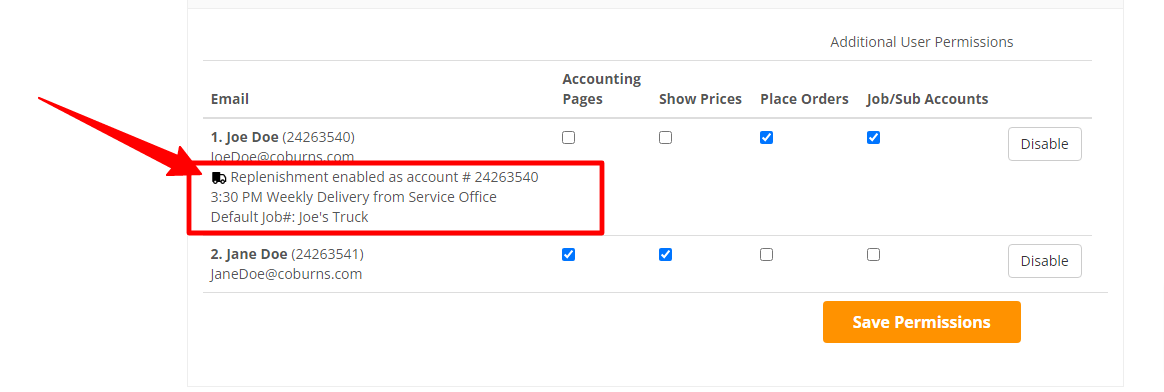Click the JaneDoe@coburns.com email address

287,274
